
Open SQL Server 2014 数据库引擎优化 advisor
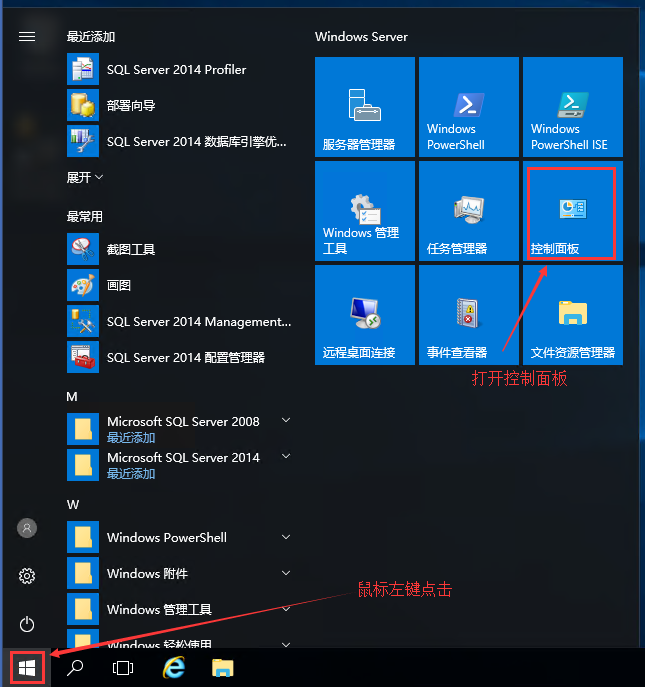coord(180,141)
